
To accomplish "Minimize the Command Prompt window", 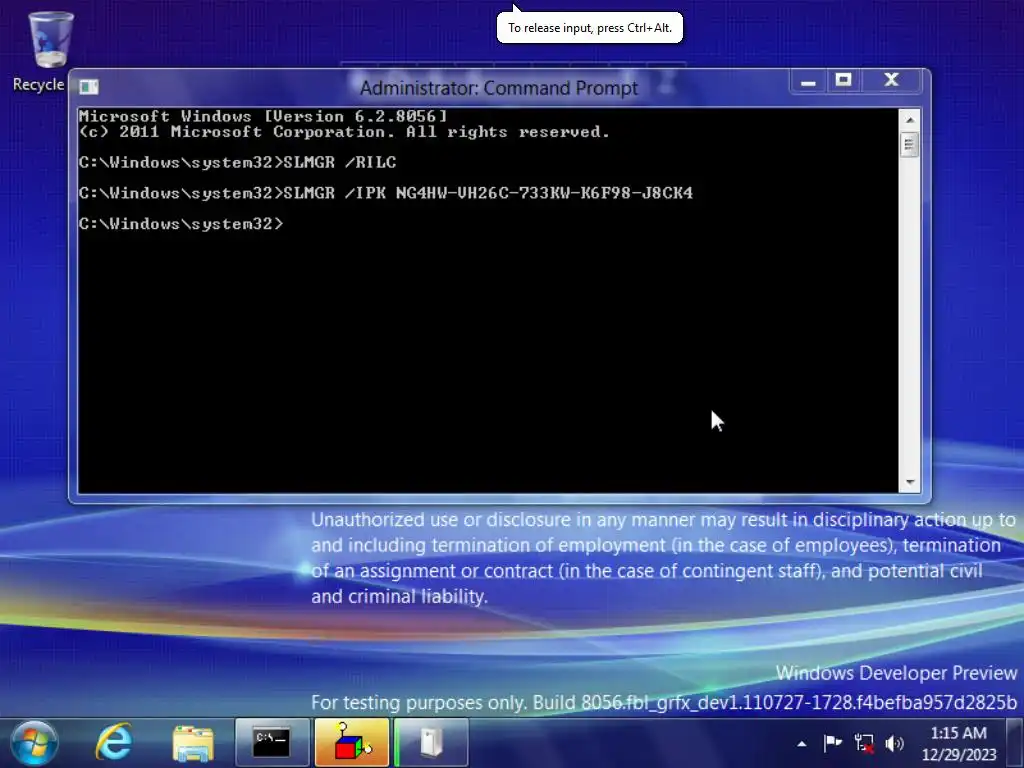I will [808, 82].
